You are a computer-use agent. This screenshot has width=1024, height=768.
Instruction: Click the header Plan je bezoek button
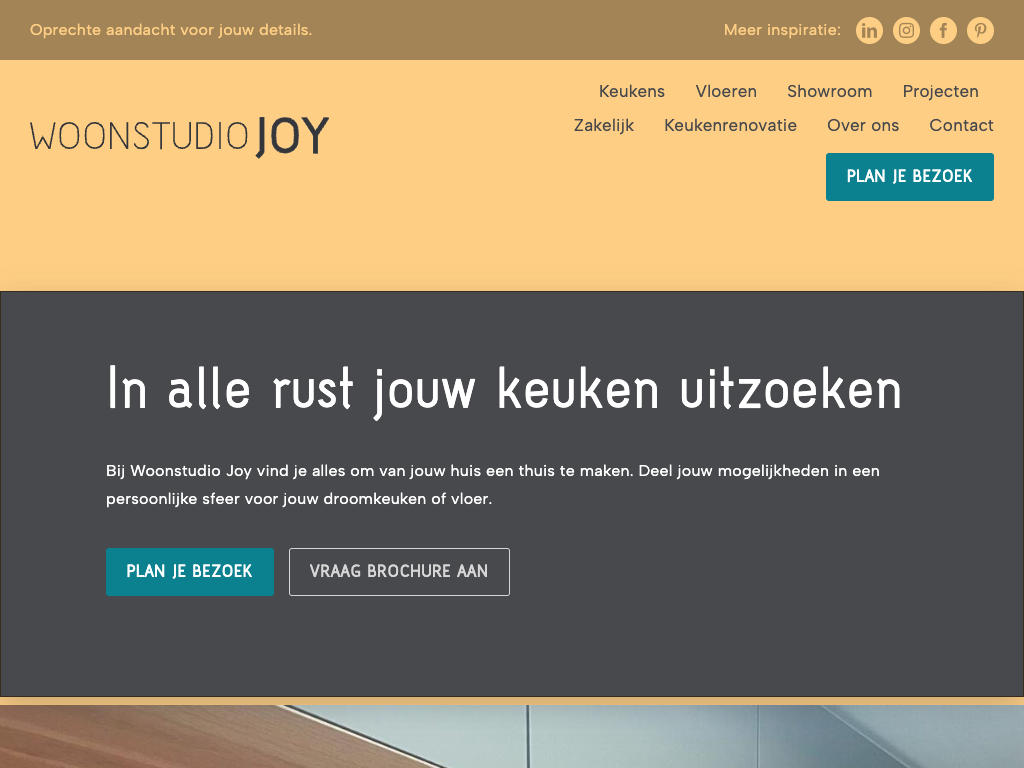pyautogui.click(x=909, y=177)
